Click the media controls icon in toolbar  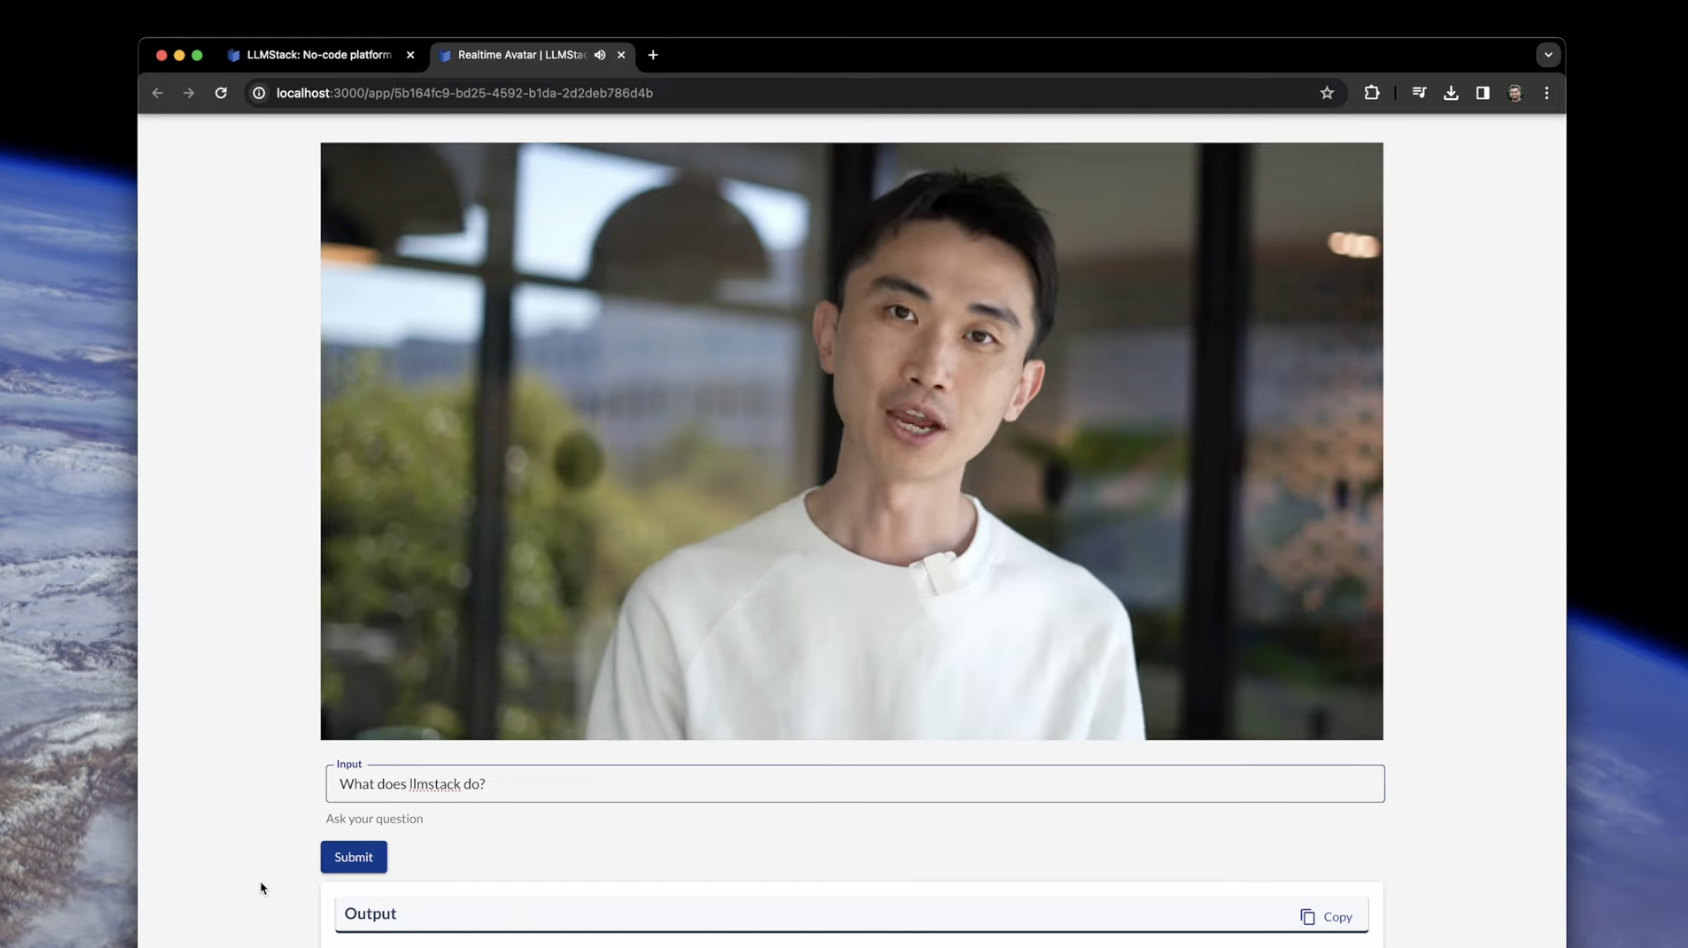[x=1417, y=92]
